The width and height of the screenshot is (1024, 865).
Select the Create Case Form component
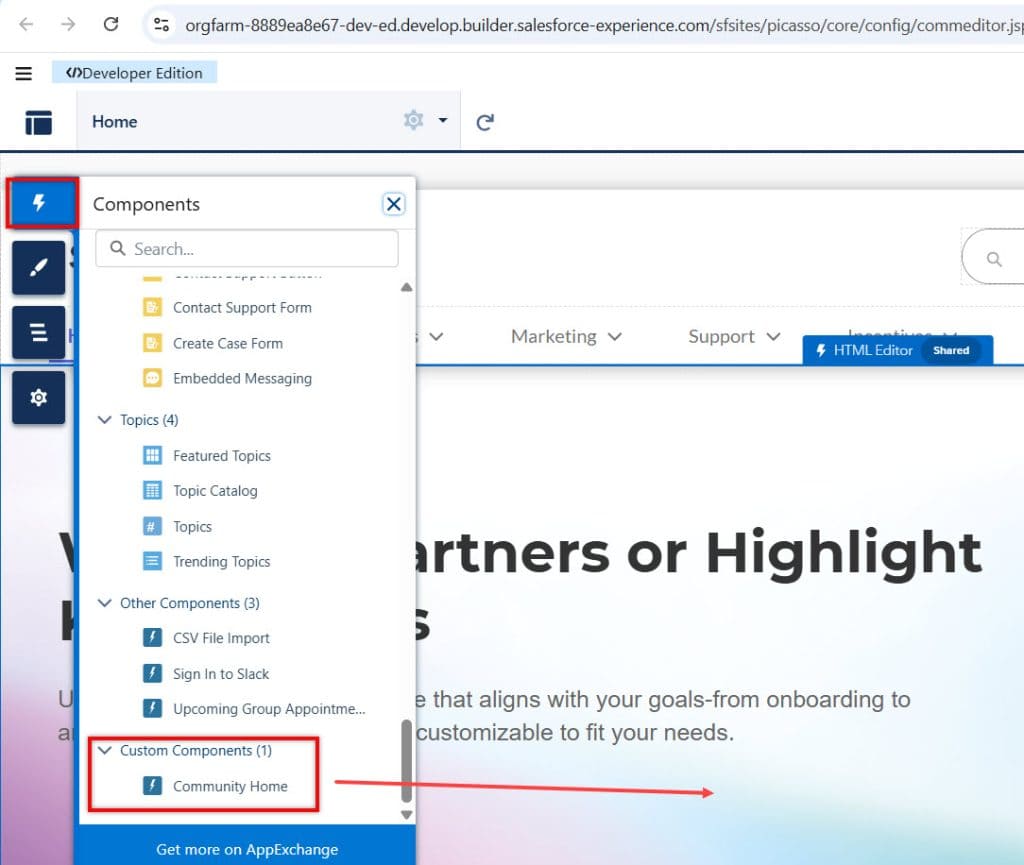228,343
